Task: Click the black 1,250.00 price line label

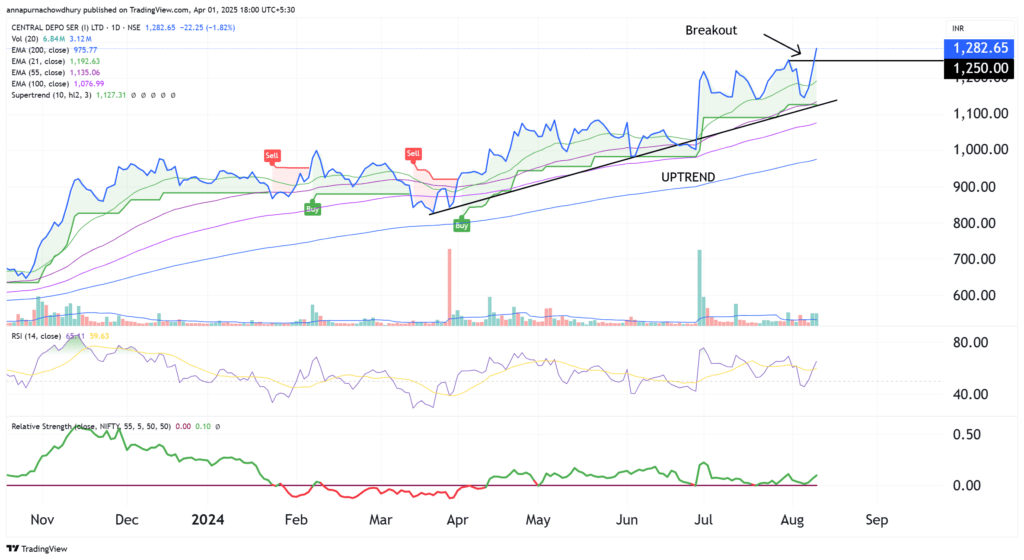Action: 983,66
